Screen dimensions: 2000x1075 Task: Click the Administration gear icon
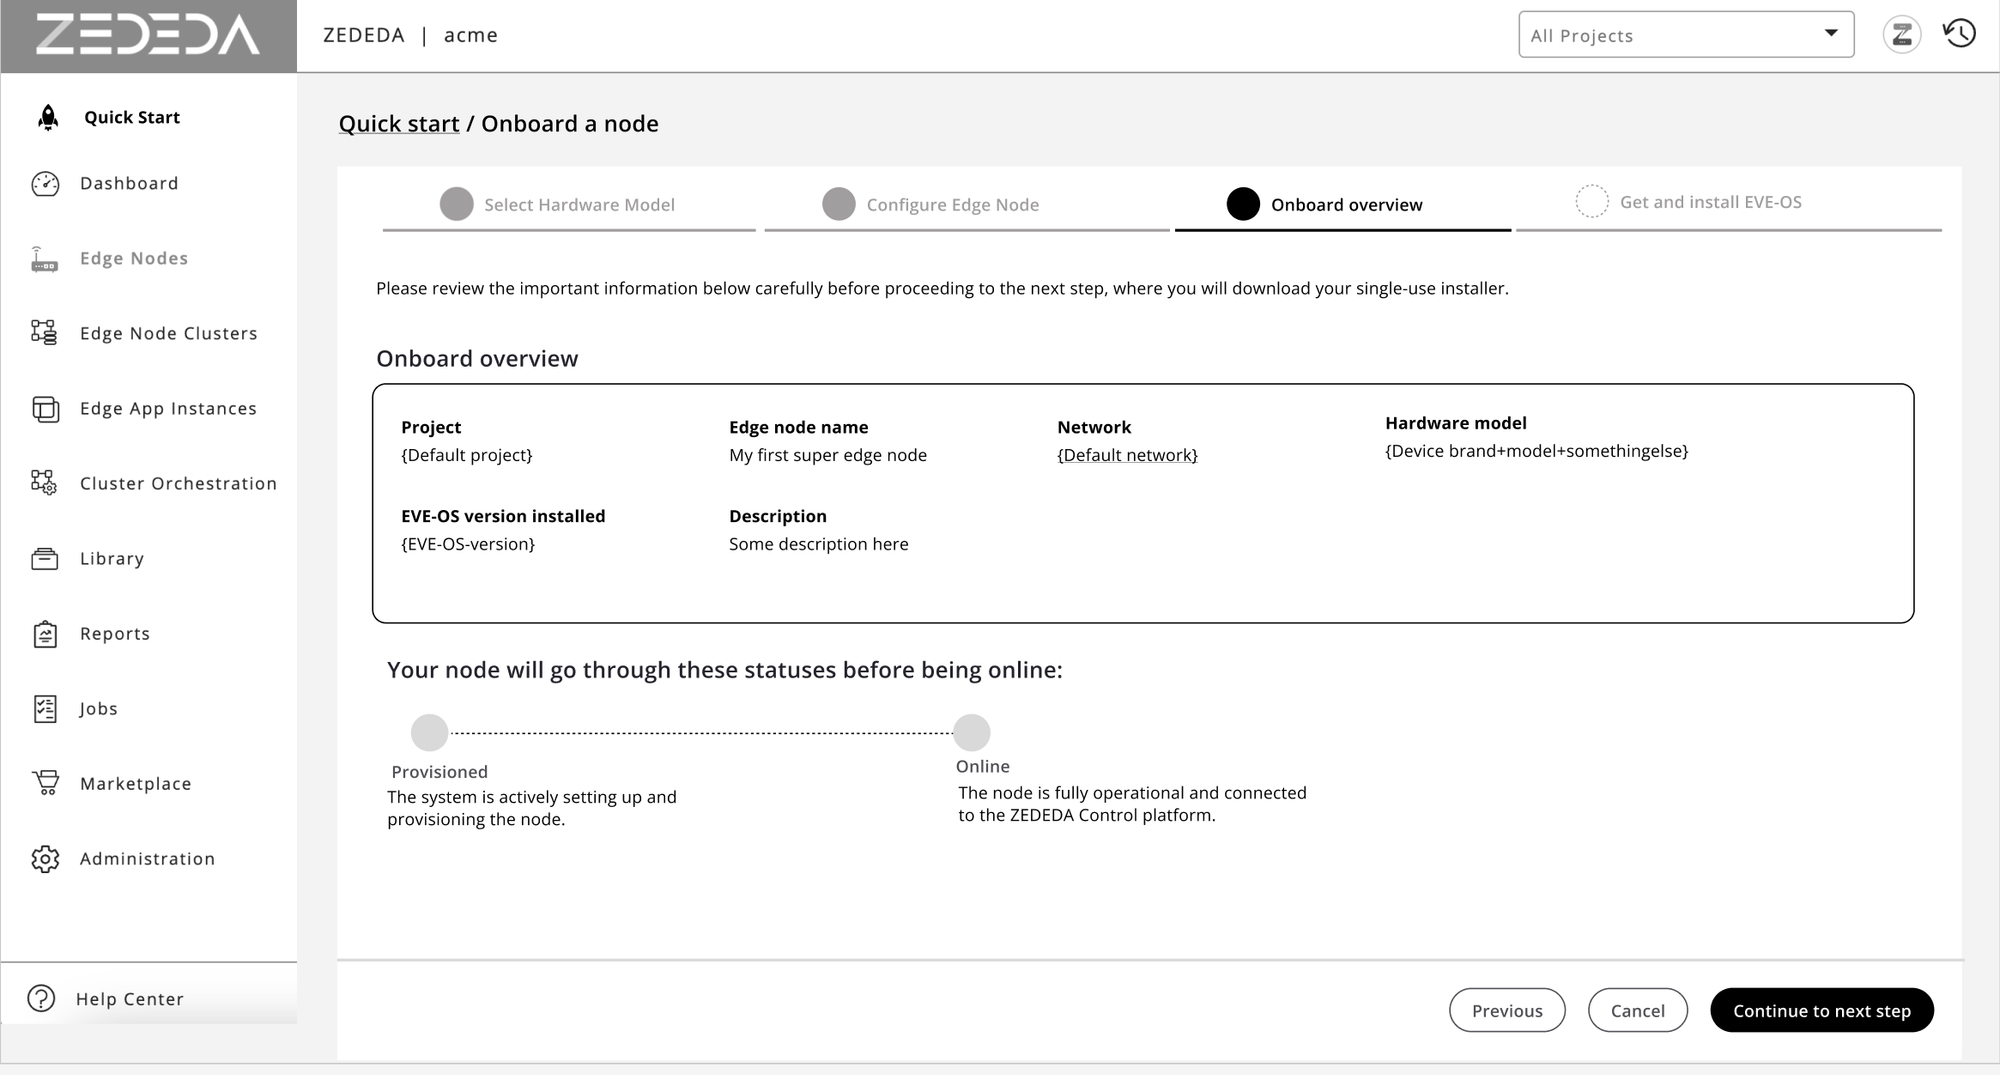tap(44, 858)
